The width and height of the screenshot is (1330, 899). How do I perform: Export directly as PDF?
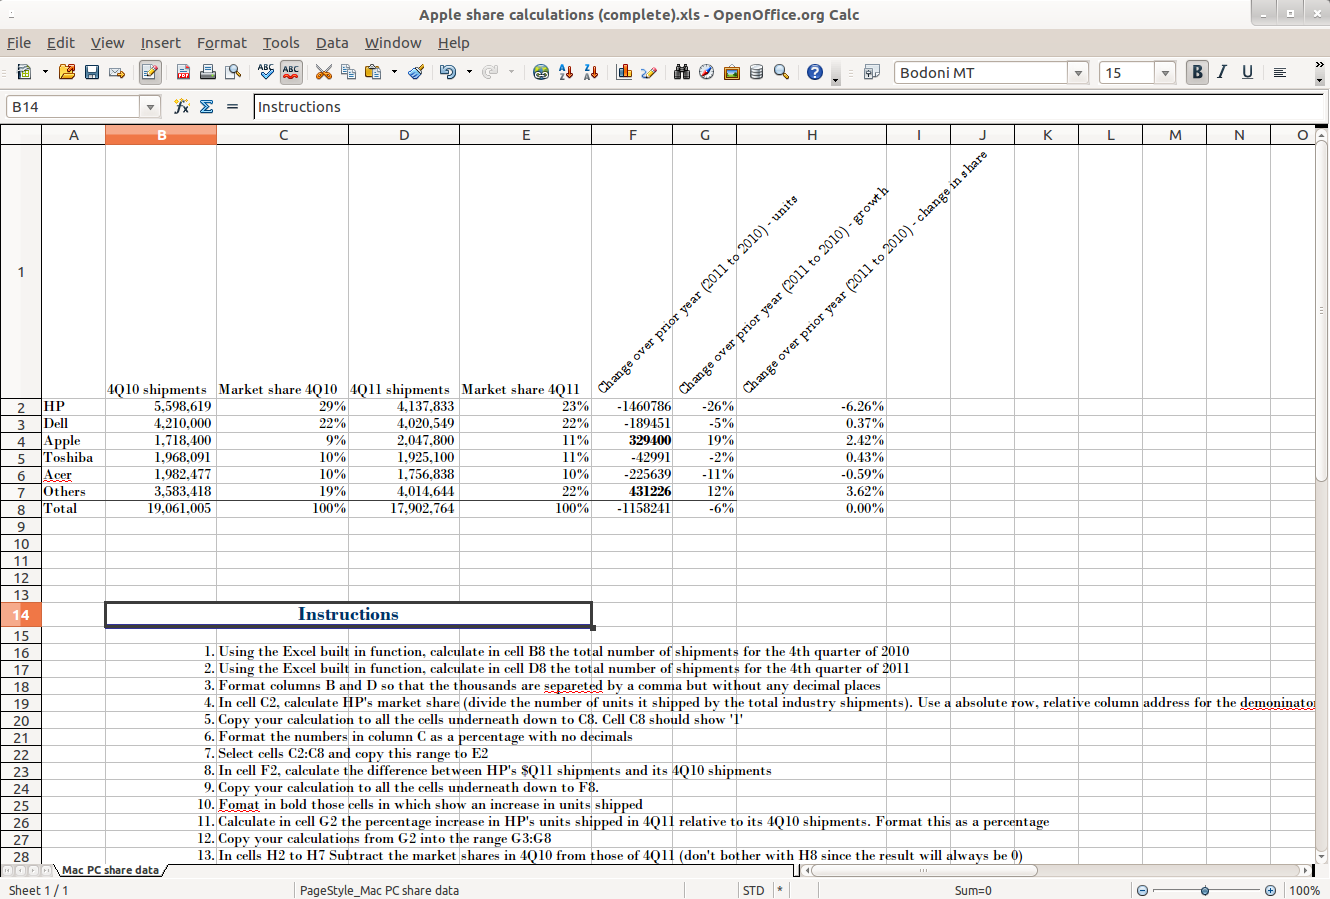[184, 72]
